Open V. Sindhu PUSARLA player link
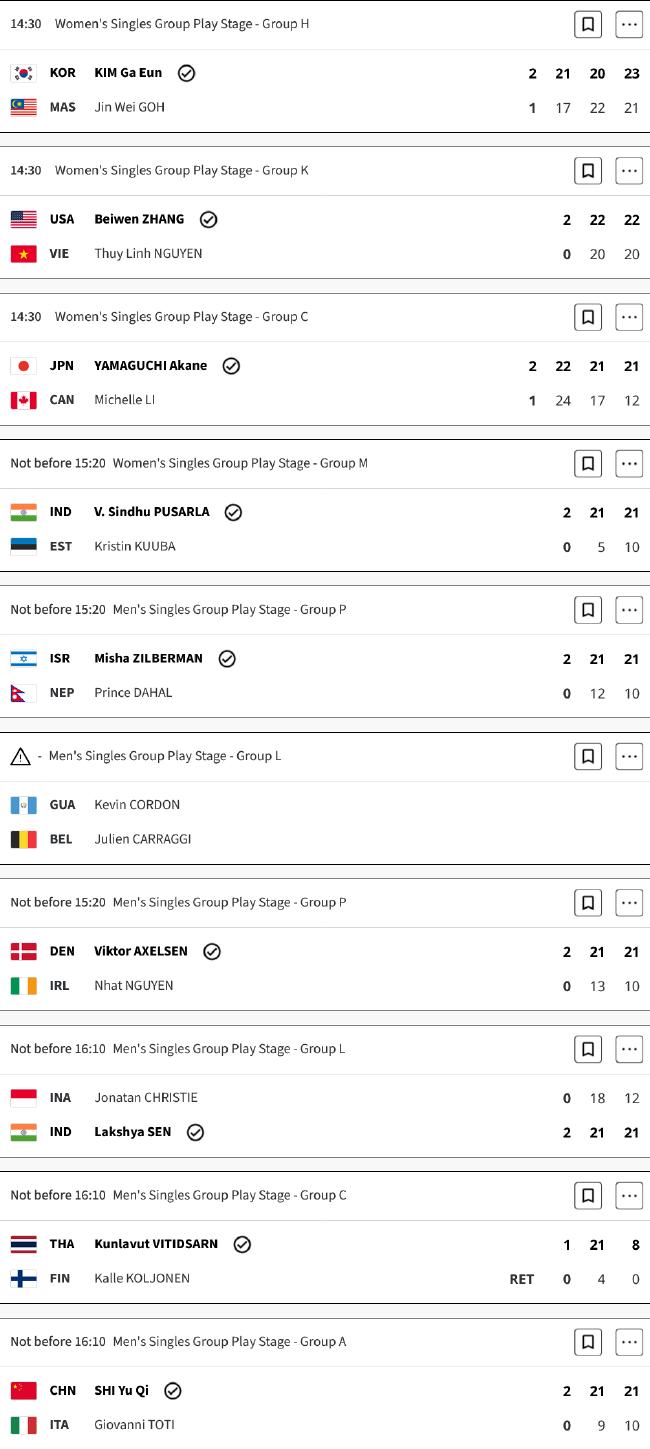Screen dimensions: 650x1449 click(152, 512)
